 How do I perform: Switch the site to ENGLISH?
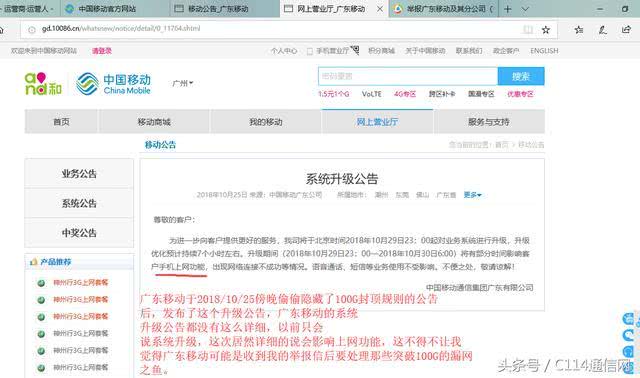click(x=544, y=51)
